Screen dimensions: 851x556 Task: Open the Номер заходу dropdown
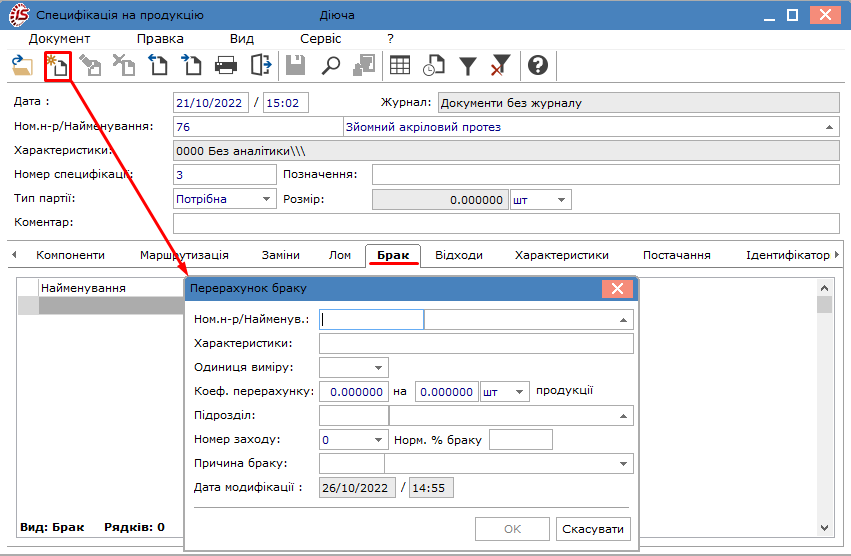[378, 440]
